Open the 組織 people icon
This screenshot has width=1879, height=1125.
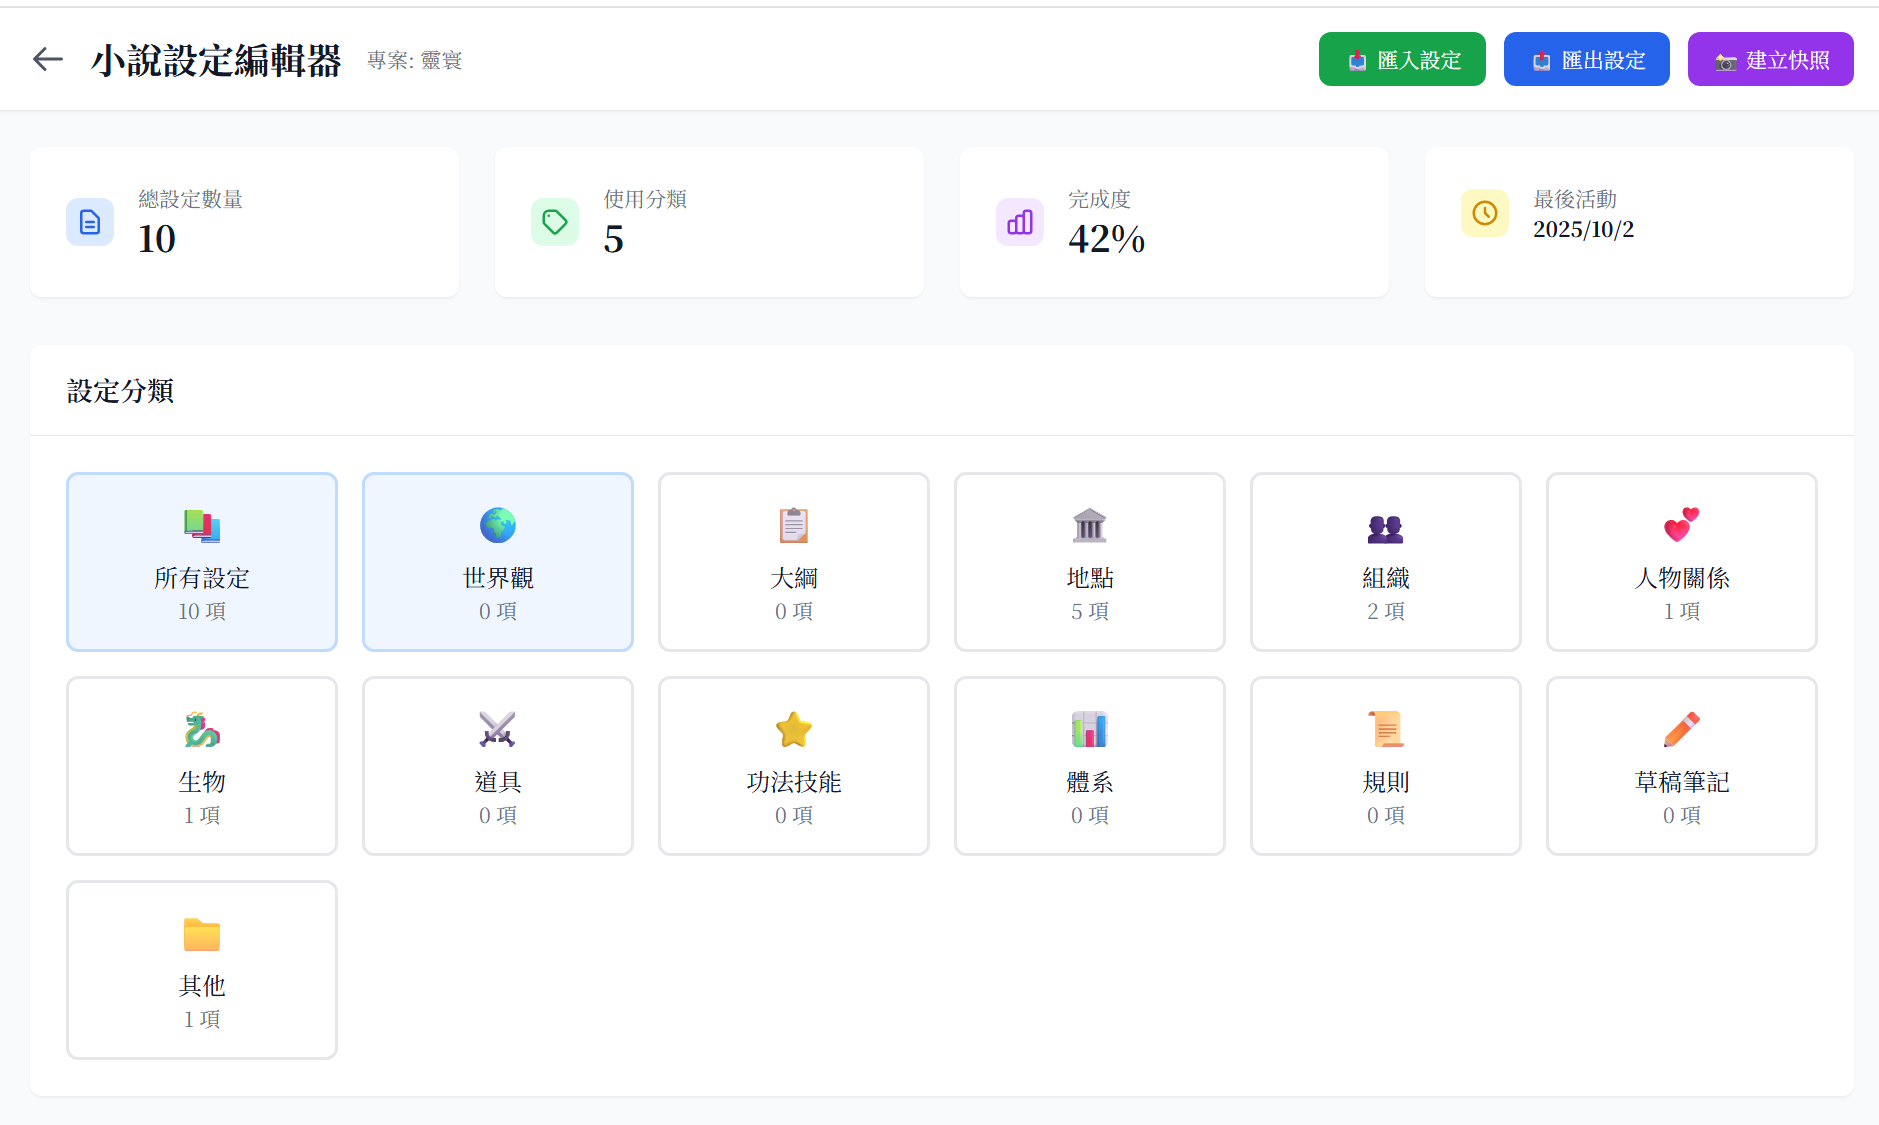click(x=1385, y=526)
